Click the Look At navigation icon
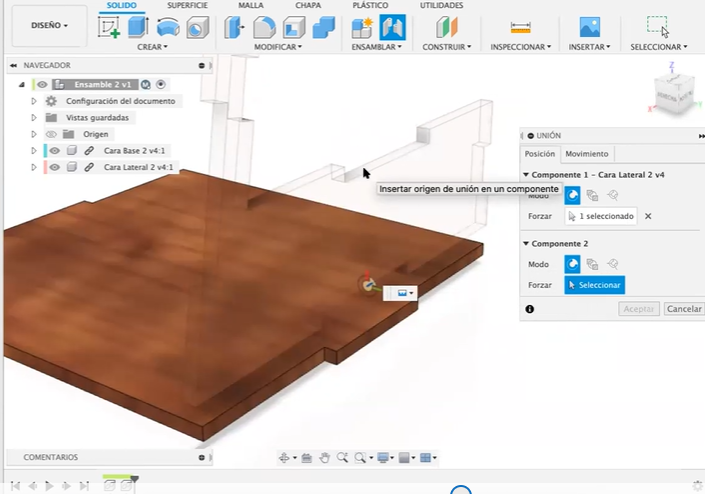 [x=307, y=458]
